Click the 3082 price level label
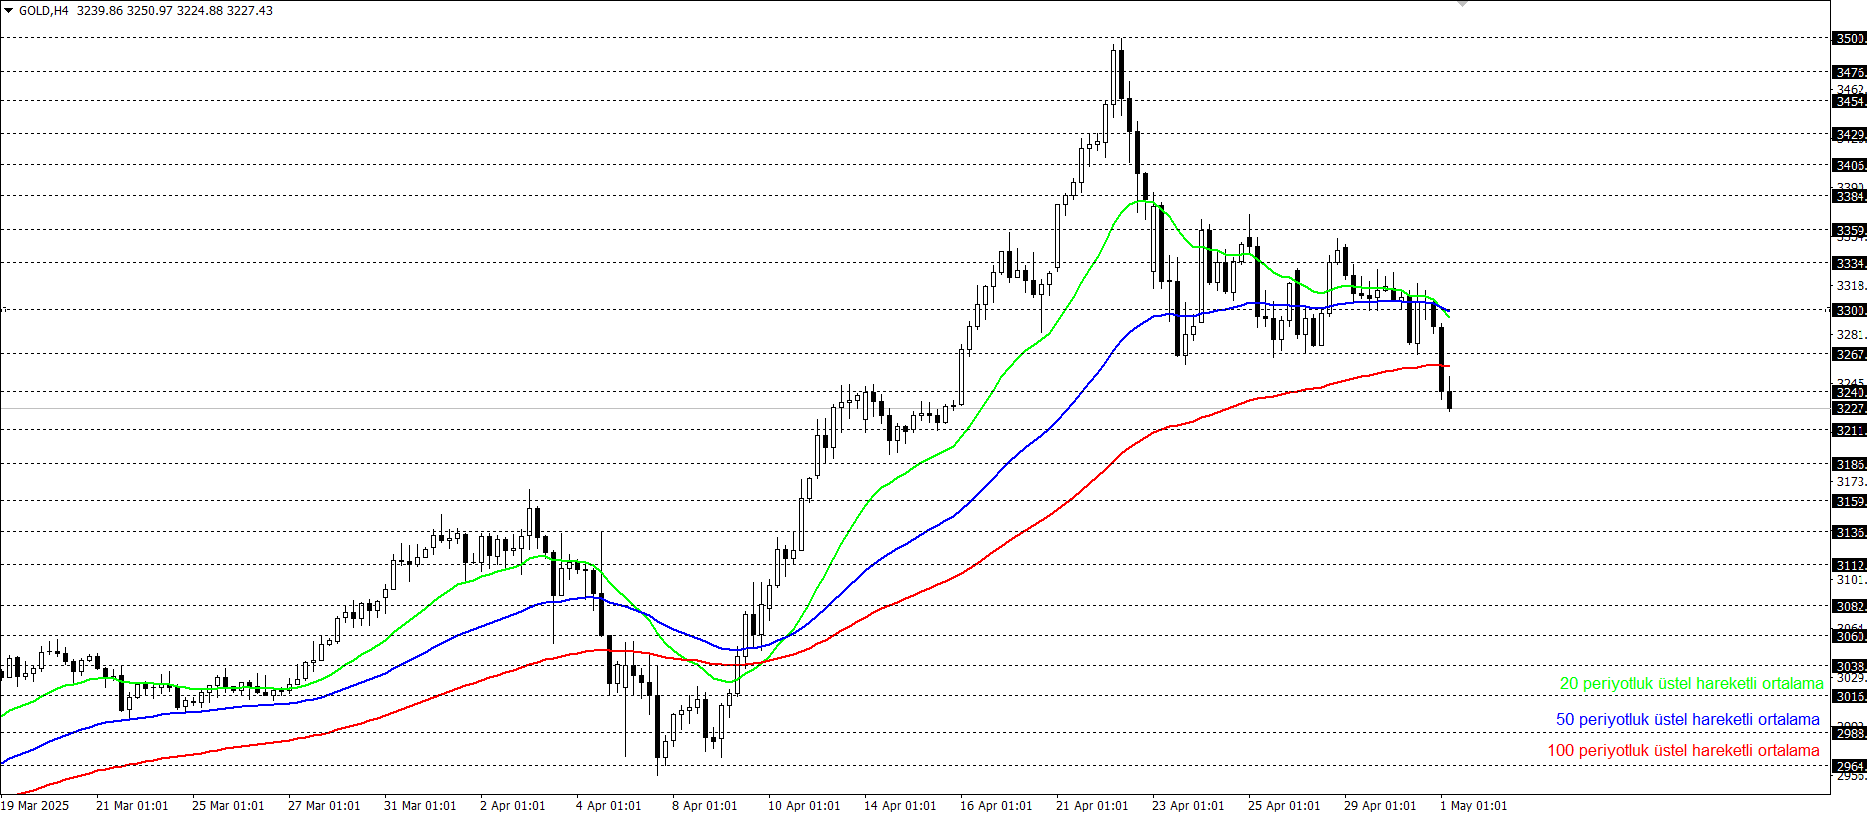 1849,606
